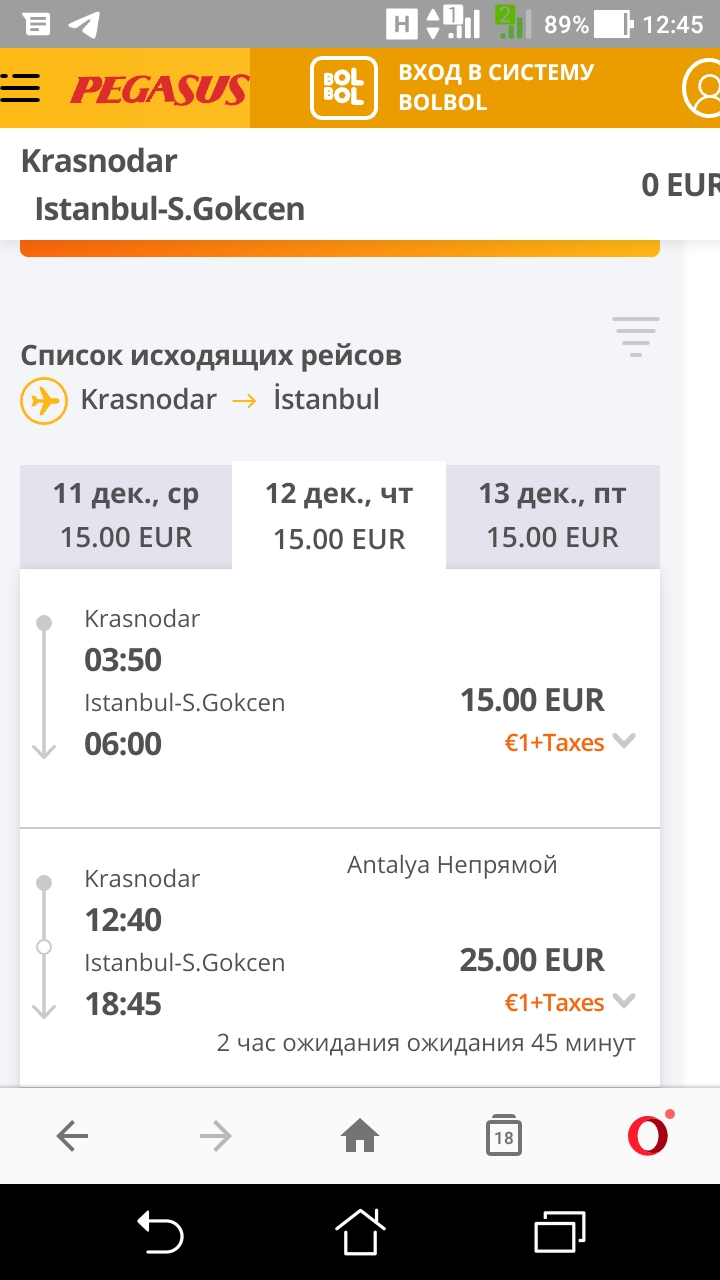Open the hamburger menu
The image size is (720, 1280).
tap(21, 88)
